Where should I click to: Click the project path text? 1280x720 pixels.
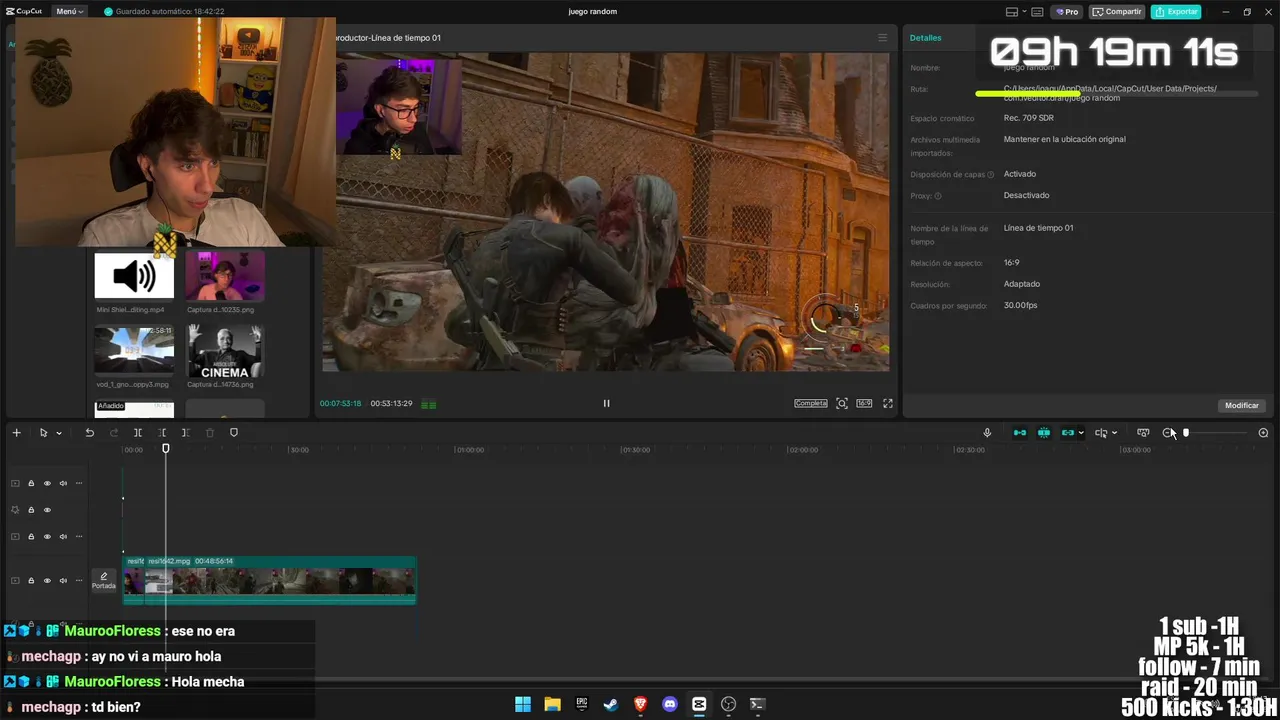(x=1110, y=93)
